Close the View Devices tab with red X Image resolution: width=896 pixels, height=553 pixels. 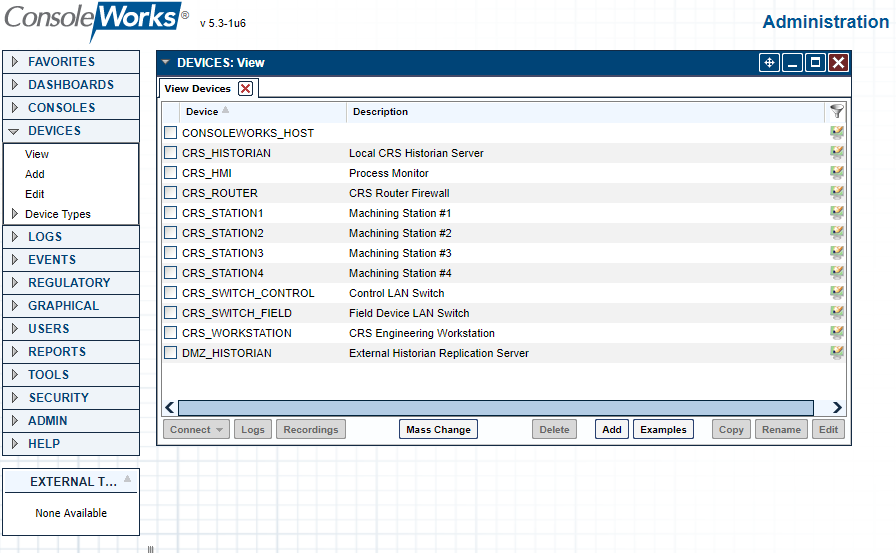pyautogui.click(x=245, y=89)
